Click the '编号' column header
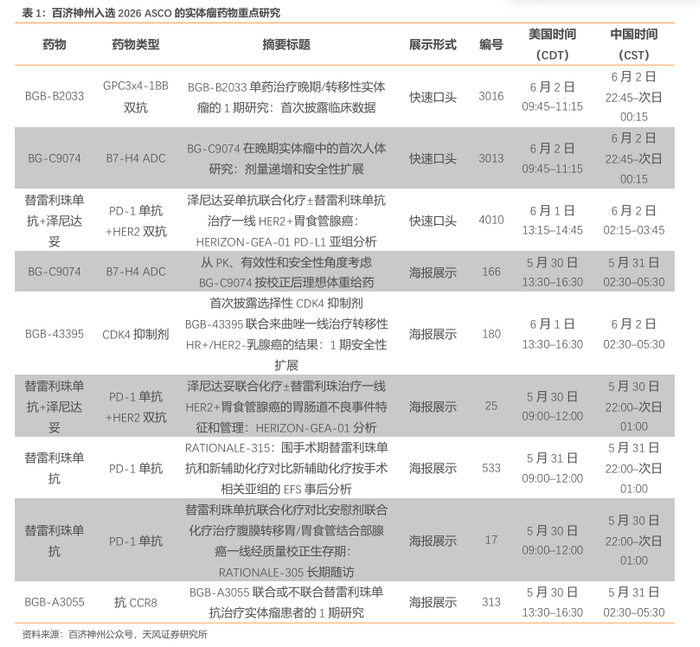Viewport: 700px width, 647px height. coord(491,45)
